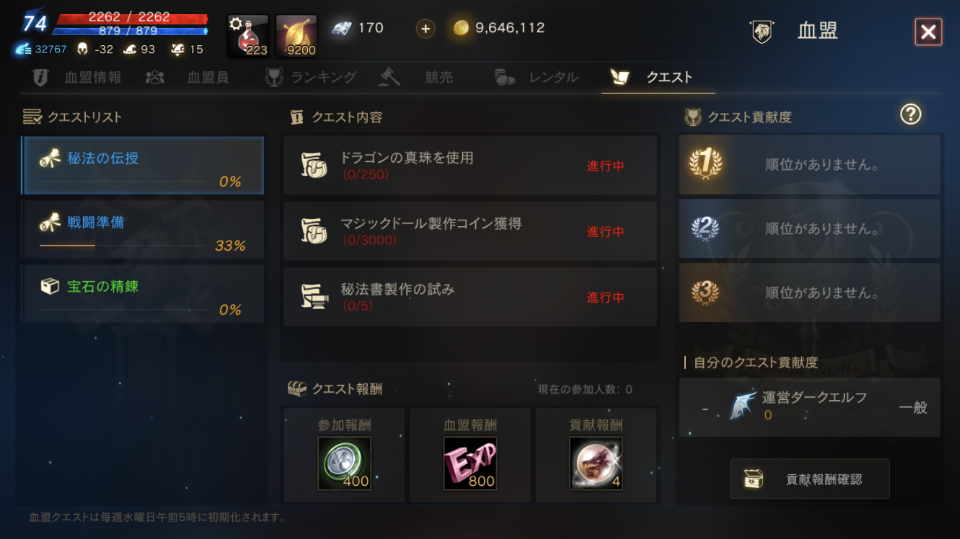Image resolution: width=960 pixels, height=539 pixels.
Task: Switch to the レンタル tab
Action: (x=537, y=77)
